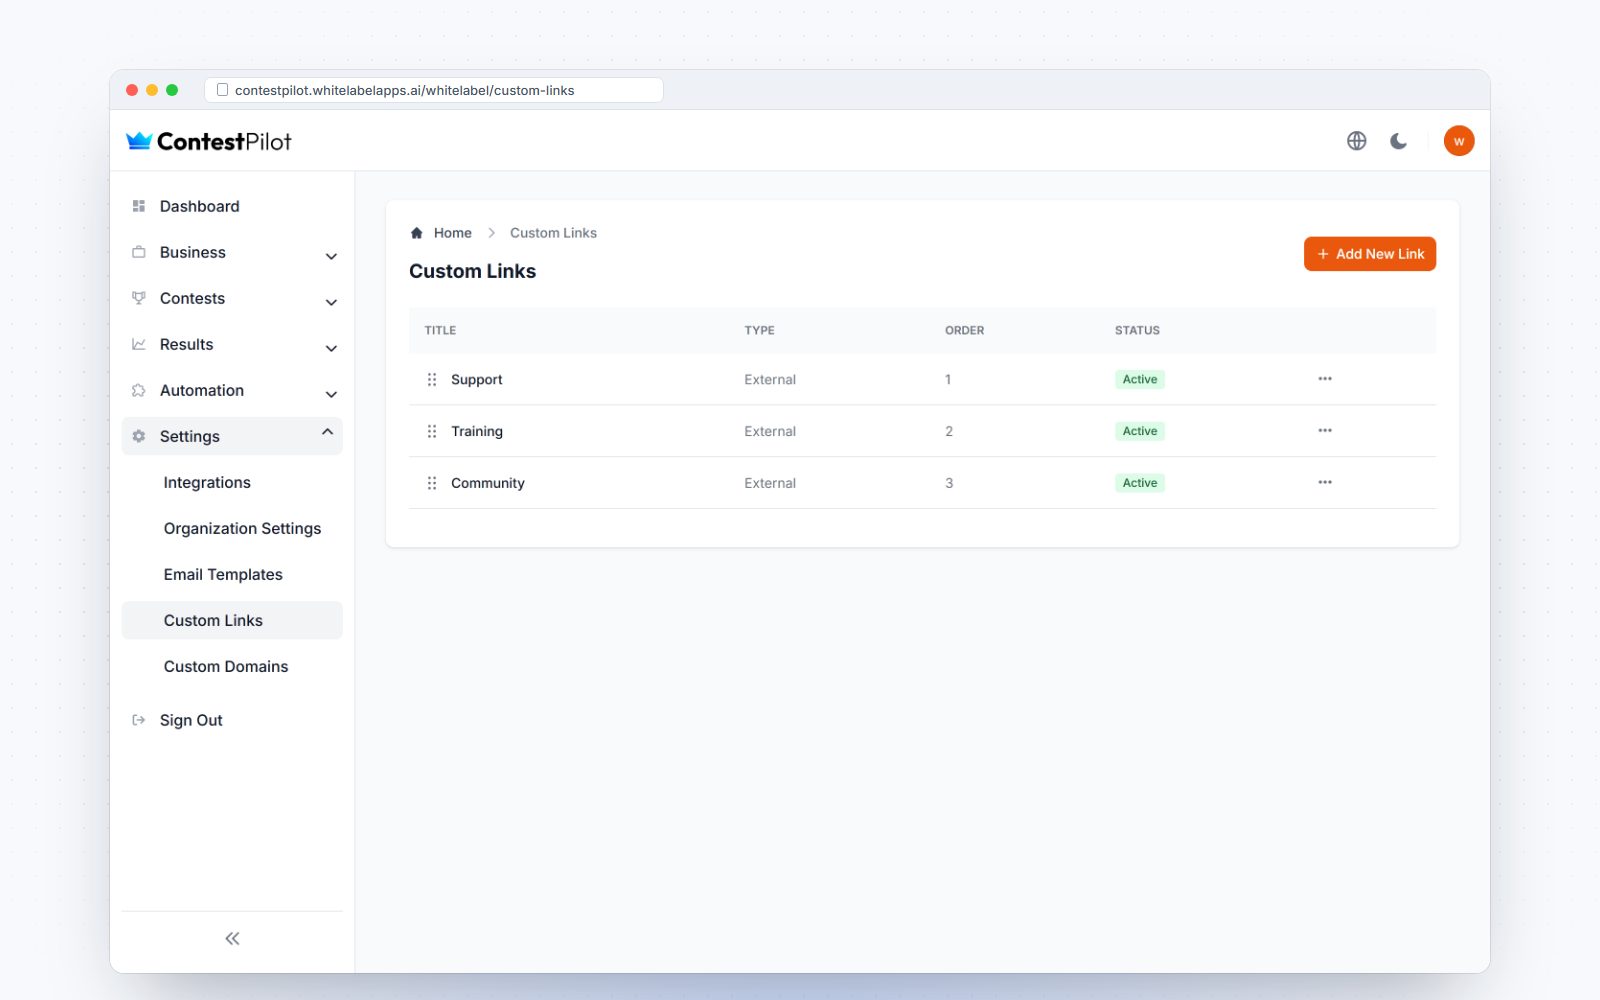The width and height of the screenshot is (1600, 1000).
Task: Click the Automation puzzle icon
Action: [139, 390]
